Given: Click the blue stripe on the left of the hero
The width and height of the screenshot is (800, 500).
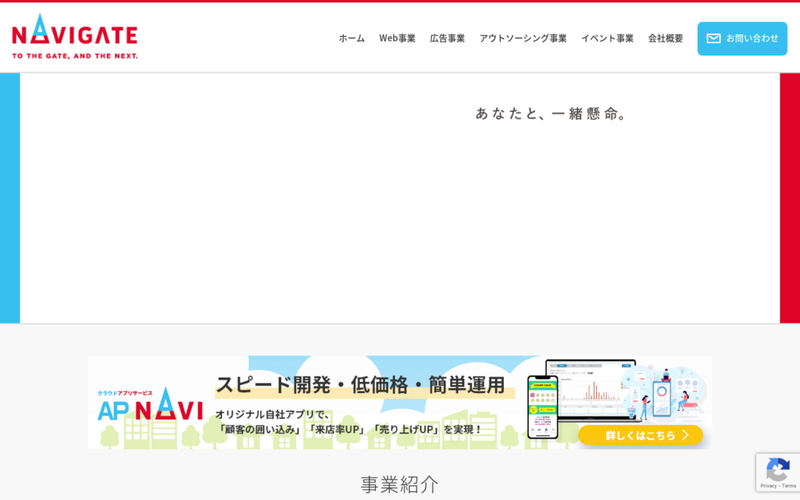Looking at the screenshot, I should click(x=10, y=198).
